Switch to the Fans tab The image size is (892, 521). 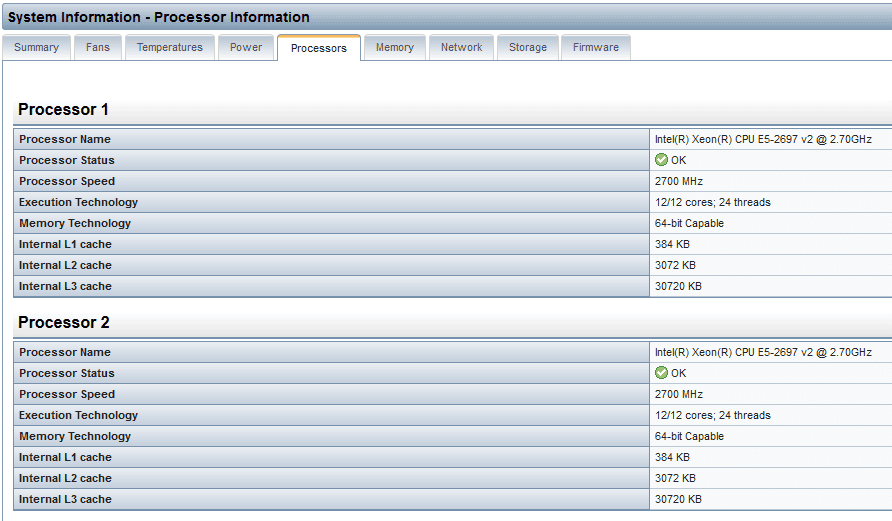(98, 47)
